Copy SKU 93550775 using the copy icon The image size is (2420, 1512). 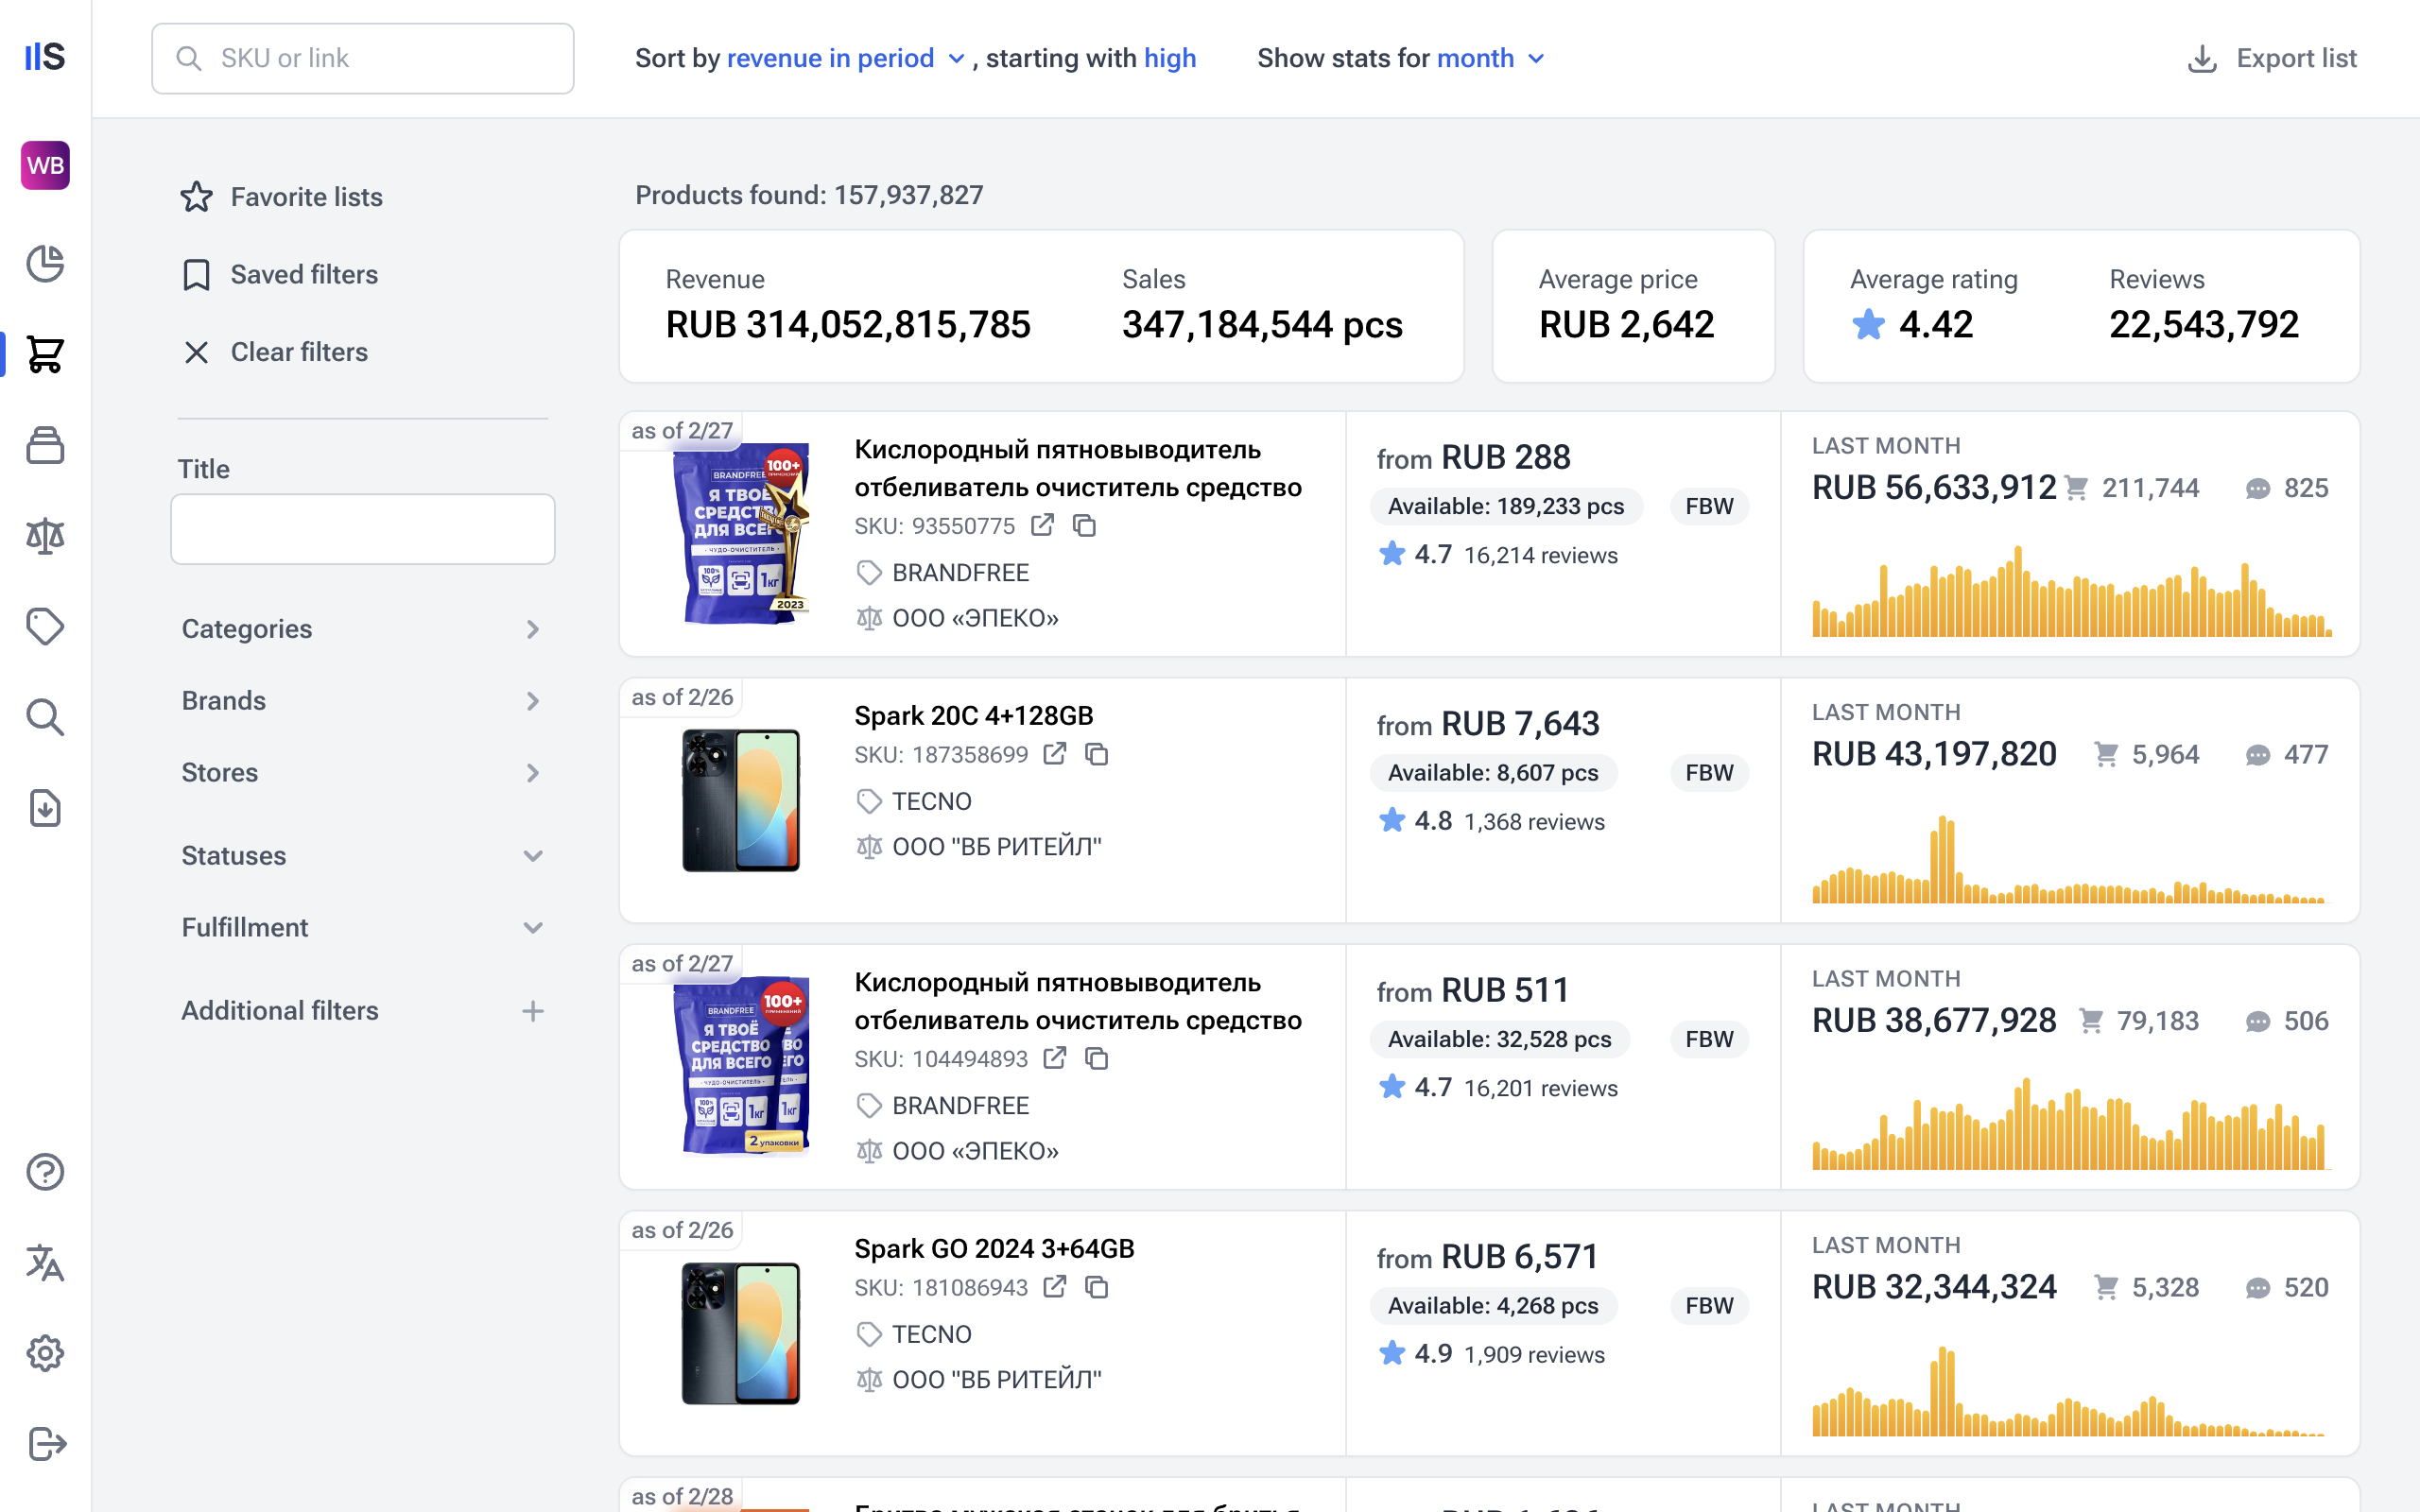[1085, 525]
